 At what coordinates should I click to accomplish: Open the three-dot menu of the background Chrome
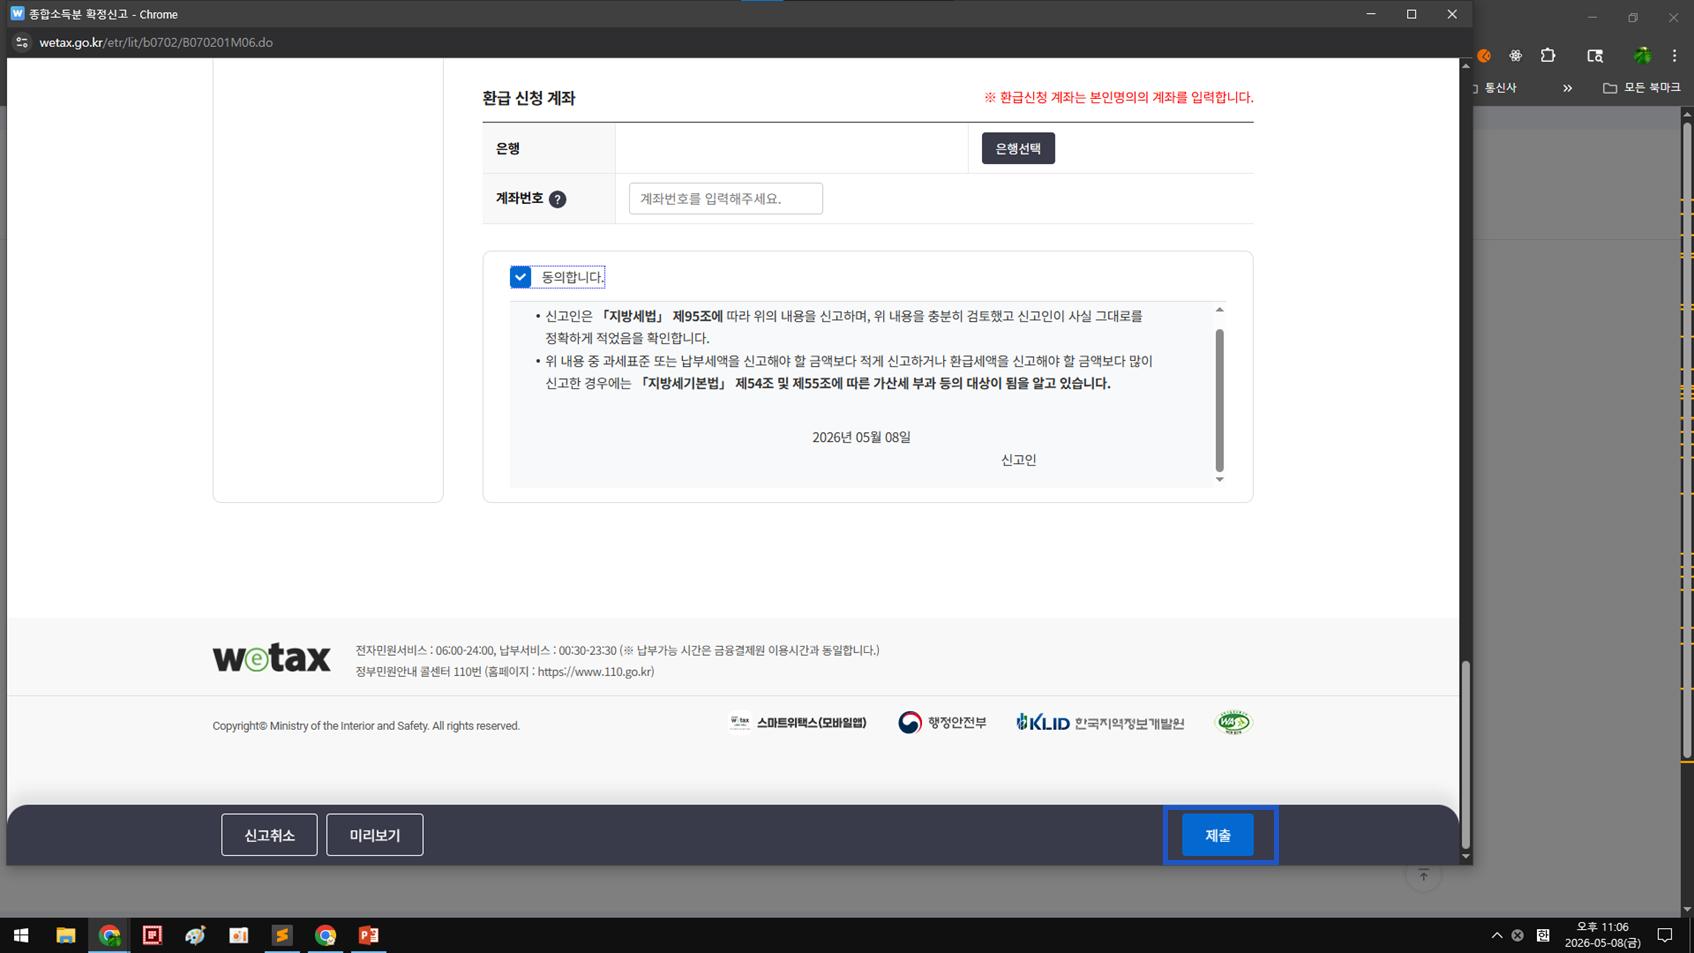pos(1675,56)
